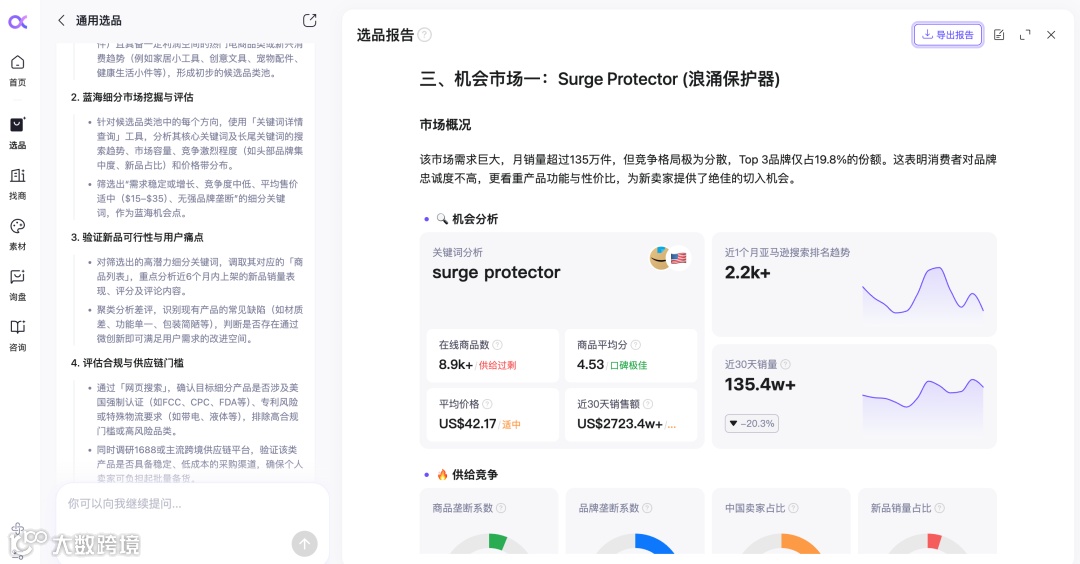Image resolution: width=1080 pixels, height=564 pixels.
Task: Click the US$42.17 average price value
Action: [x=467, y=424]
